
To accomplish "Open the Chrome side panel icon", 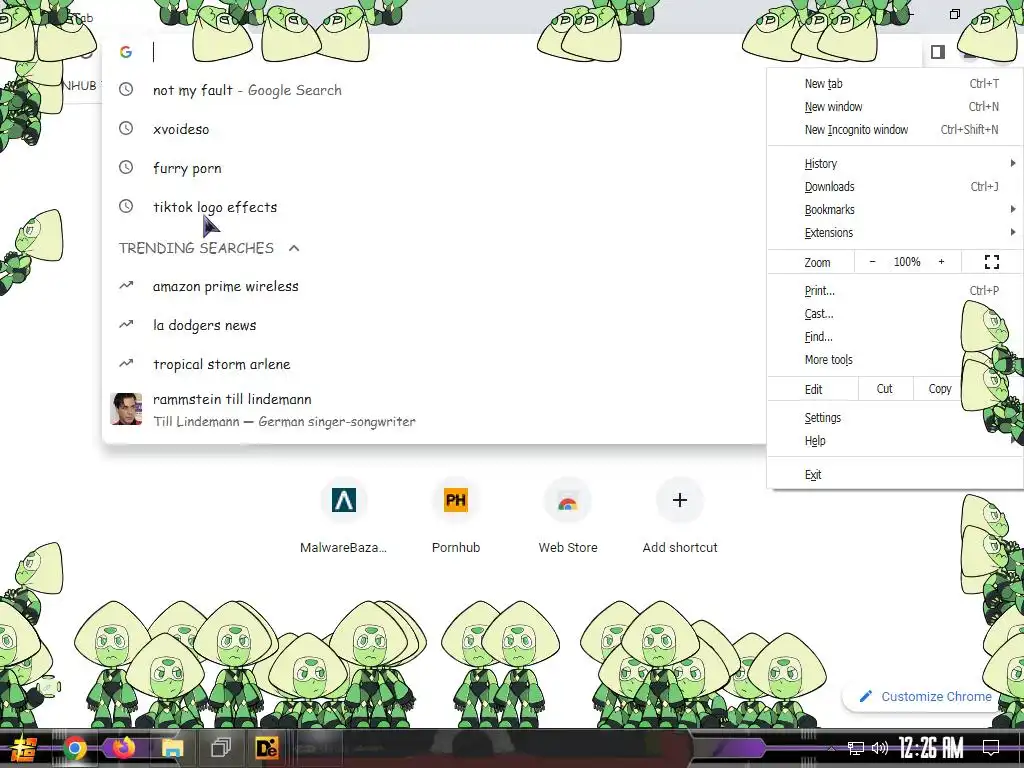I will 938,52.
